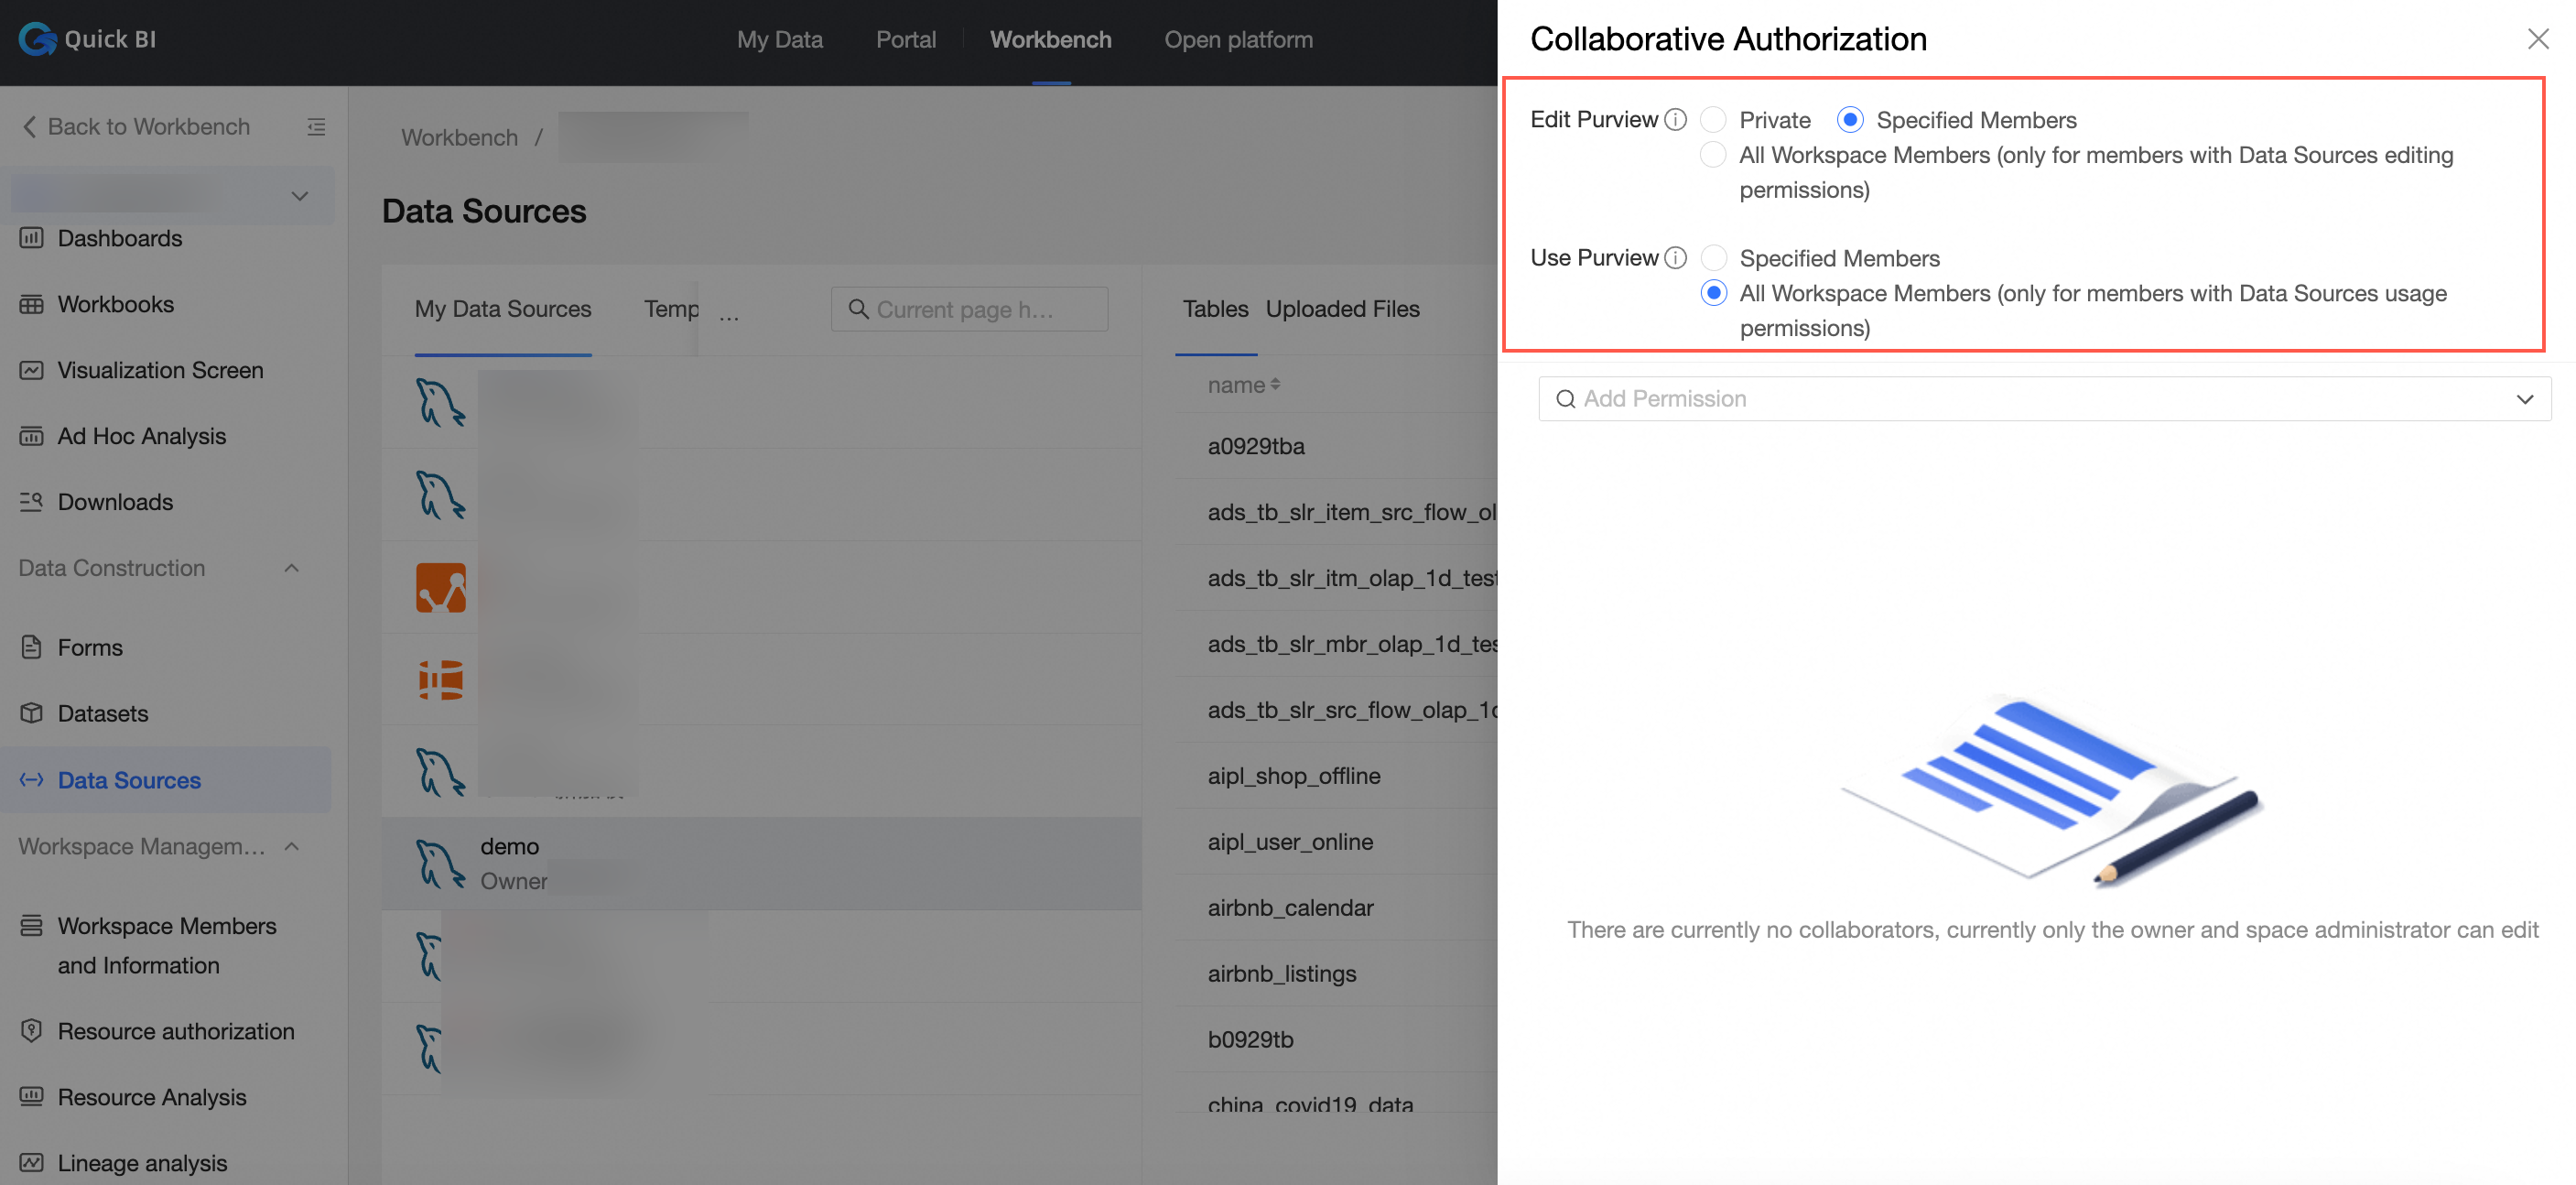Select All Workspace Members for Edit Purview
The width and height of the screenshot is (2576, 1185).
click(1713, 155)
